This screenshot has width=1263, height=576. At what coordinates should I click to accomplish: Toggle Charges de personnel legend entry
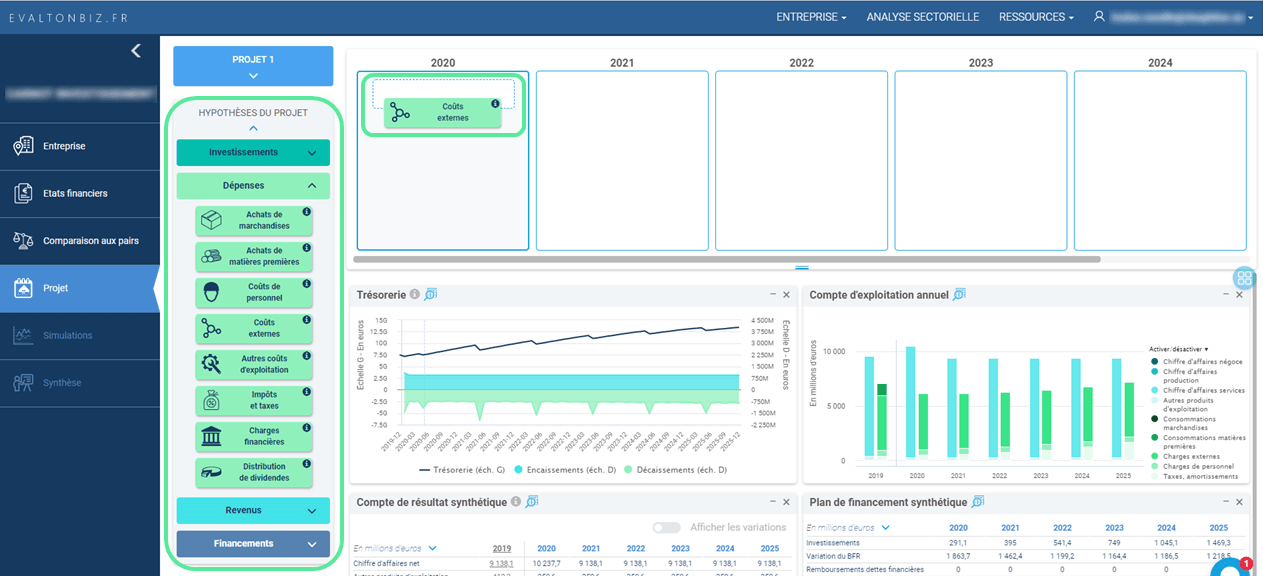(x=1192, y=466)
